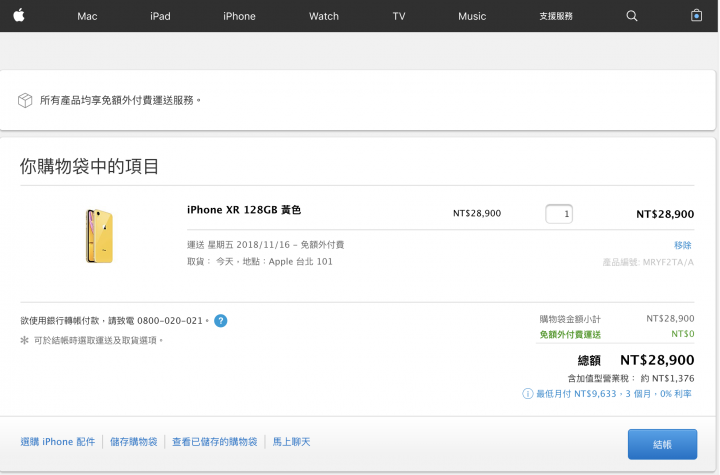This screenshot has width=720, height=475.
Task: Click the 購物袋金額小計 subtotal label
Action: tap(570, 319)
